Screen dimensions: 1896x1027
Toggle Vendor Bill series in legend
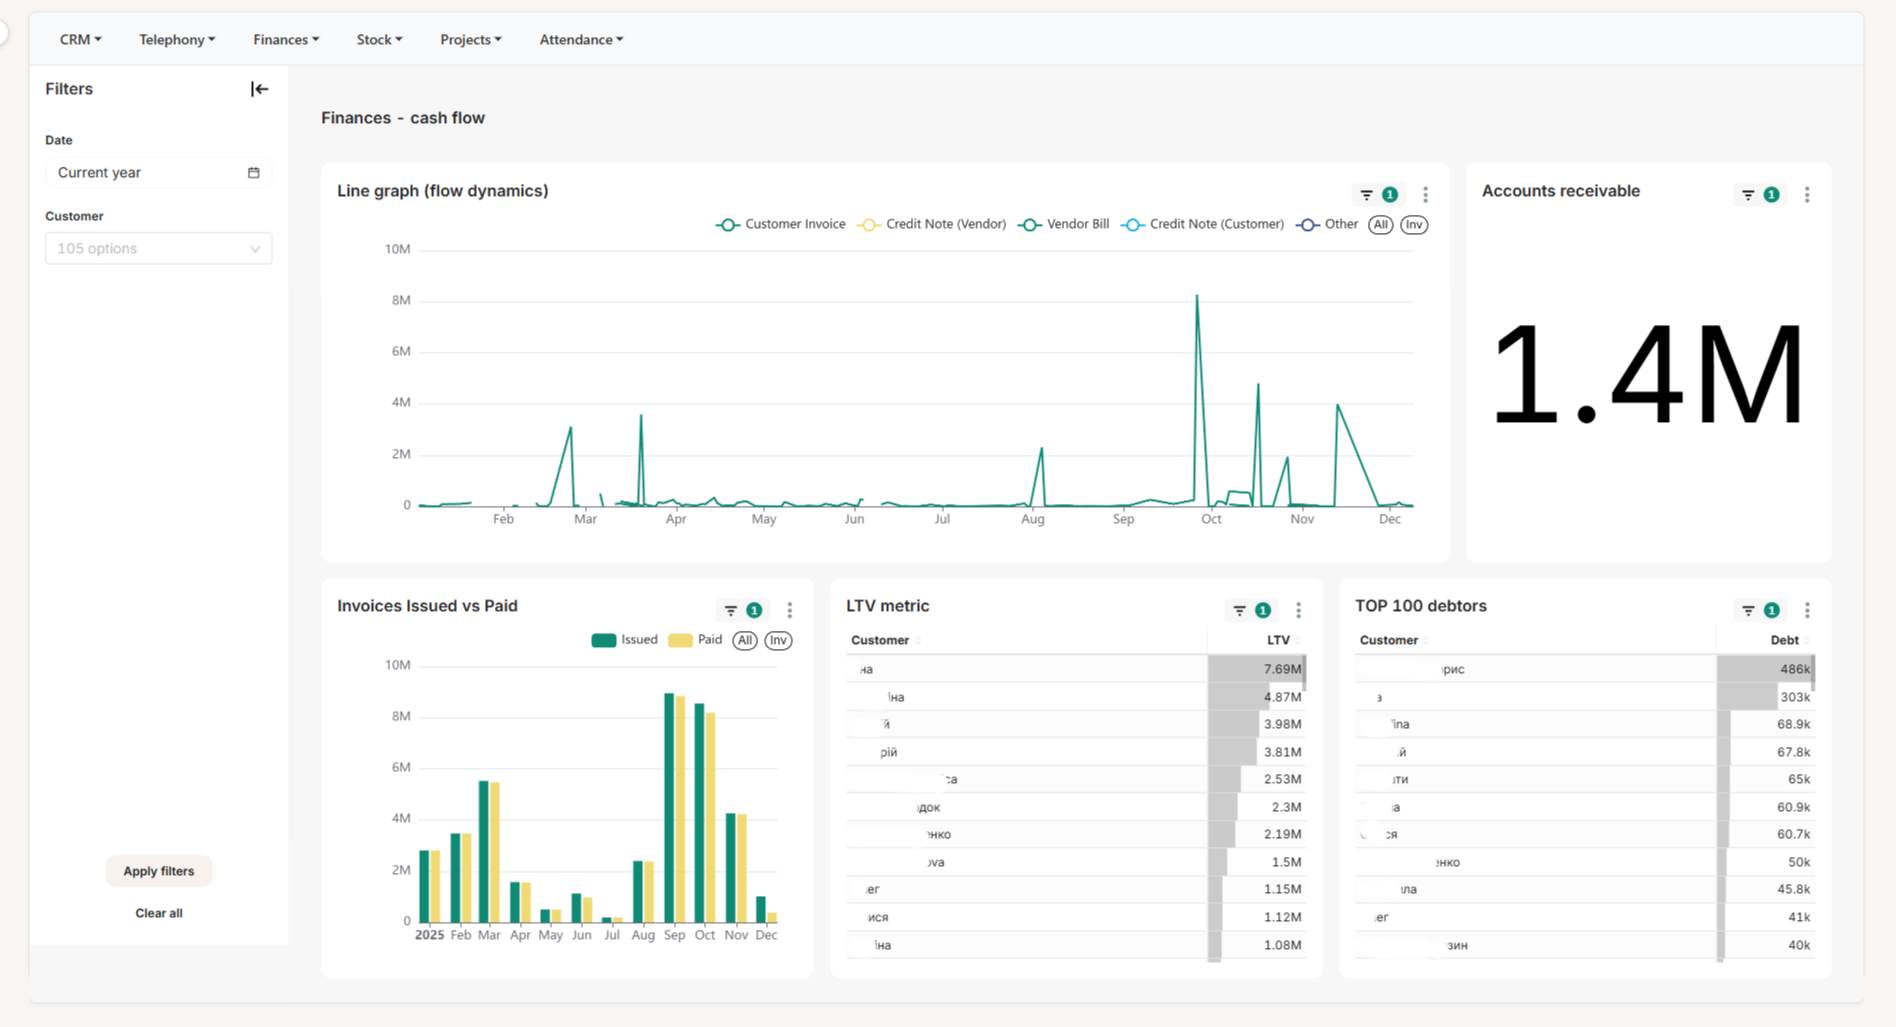(x=1063, y=224)
